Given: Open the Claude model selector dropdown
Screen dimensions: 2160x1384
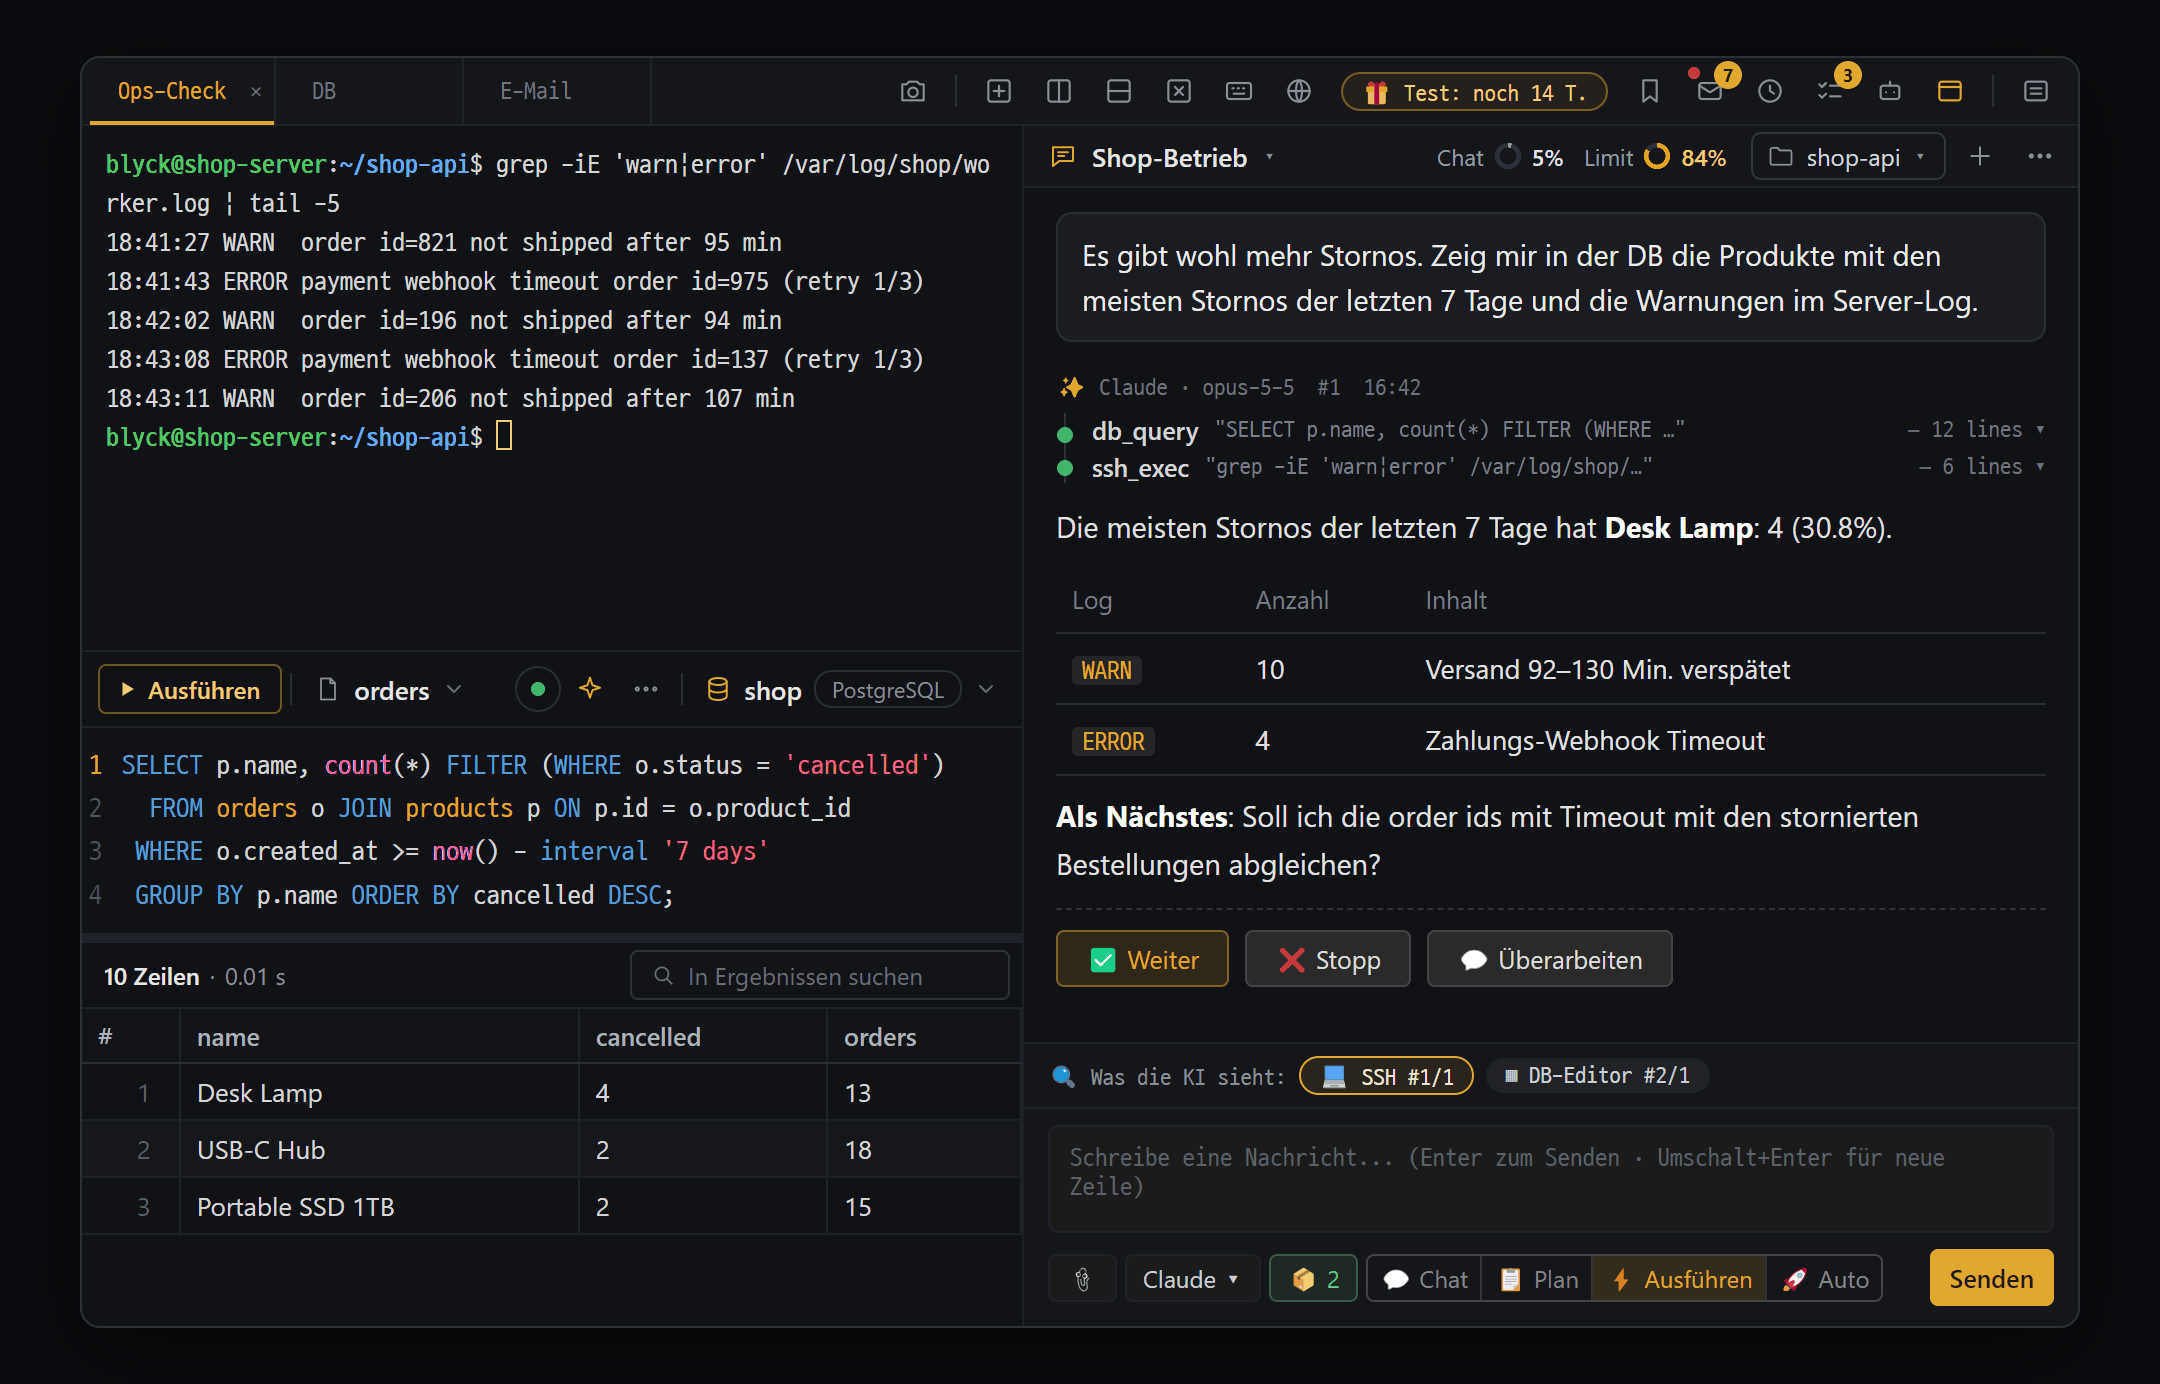Looking at the screenshot, I should (1190, 1279).
